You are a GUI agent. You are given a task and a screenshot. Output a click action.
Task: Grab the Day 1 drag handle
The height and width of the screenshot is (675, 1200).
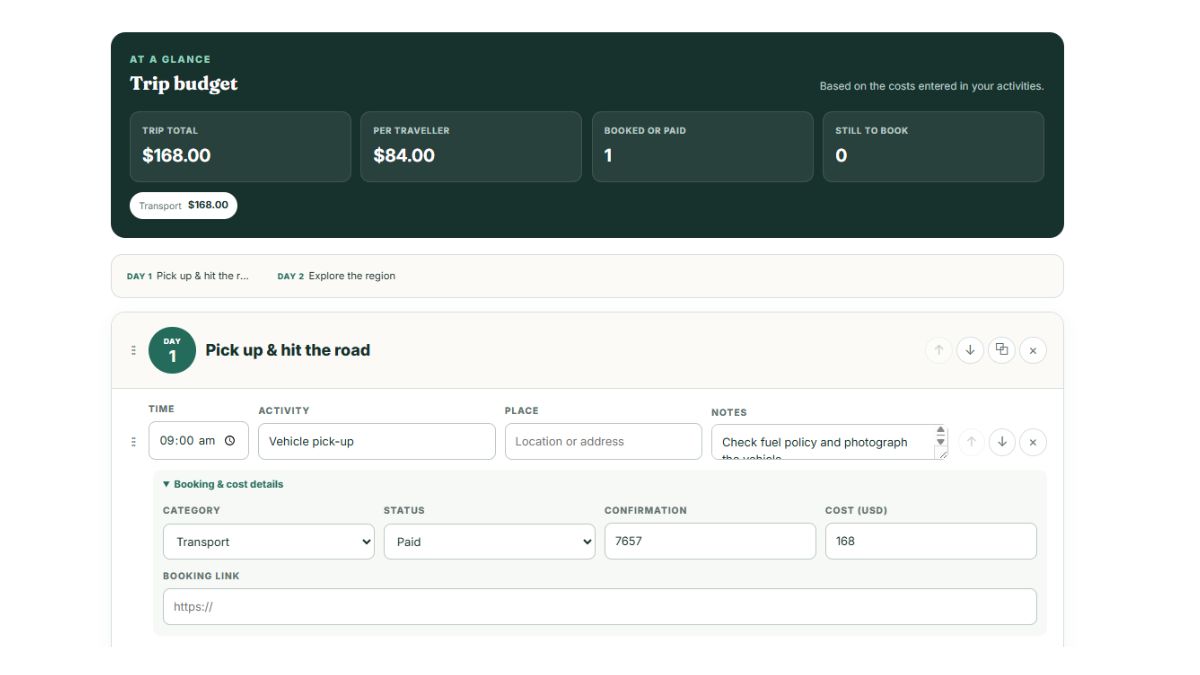(x=133, y=350)
